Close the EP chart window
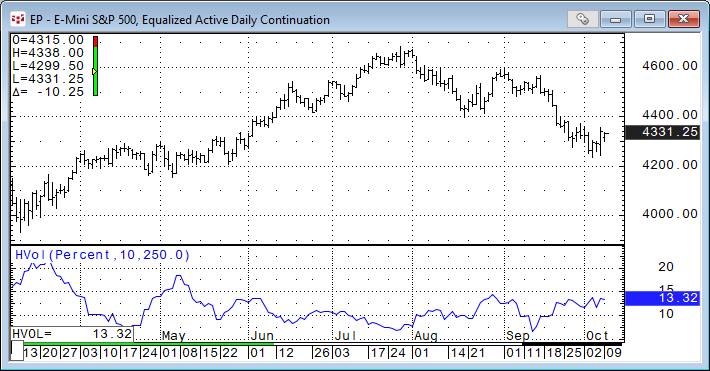 (684, 19)
